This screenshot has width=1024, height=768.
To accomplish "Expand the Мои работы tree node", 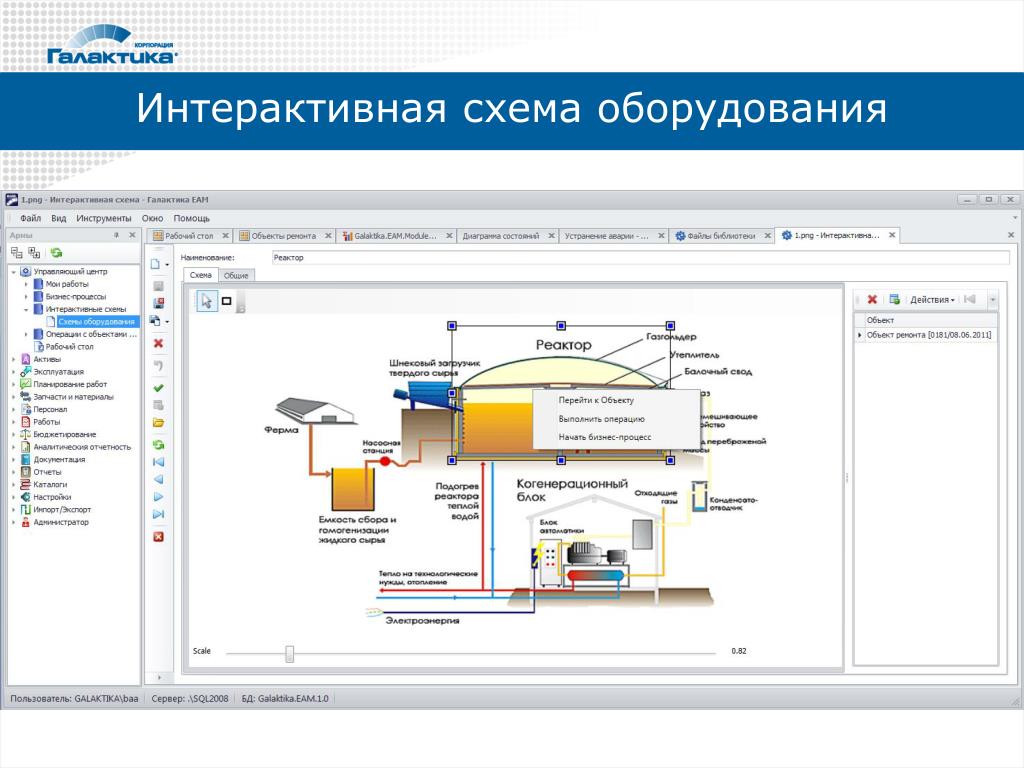I will pos(26,284).
